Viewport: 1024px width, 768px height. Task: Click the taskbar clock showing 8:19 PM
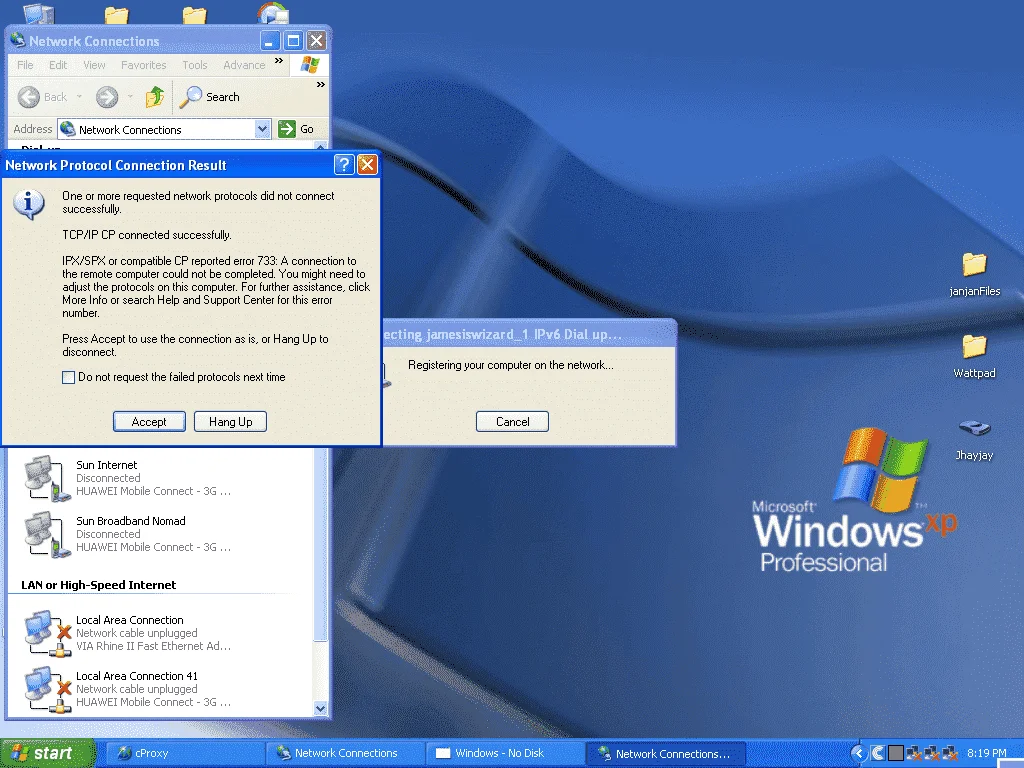click(x=986, y=753)
